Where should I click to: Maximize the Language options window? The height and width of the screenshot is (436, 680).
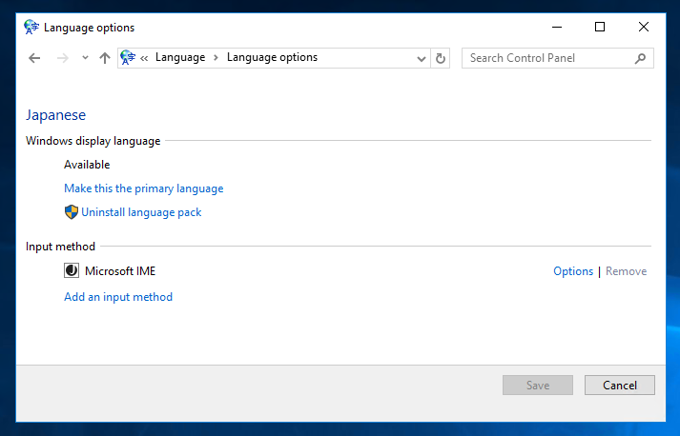(x=600, y=27)
